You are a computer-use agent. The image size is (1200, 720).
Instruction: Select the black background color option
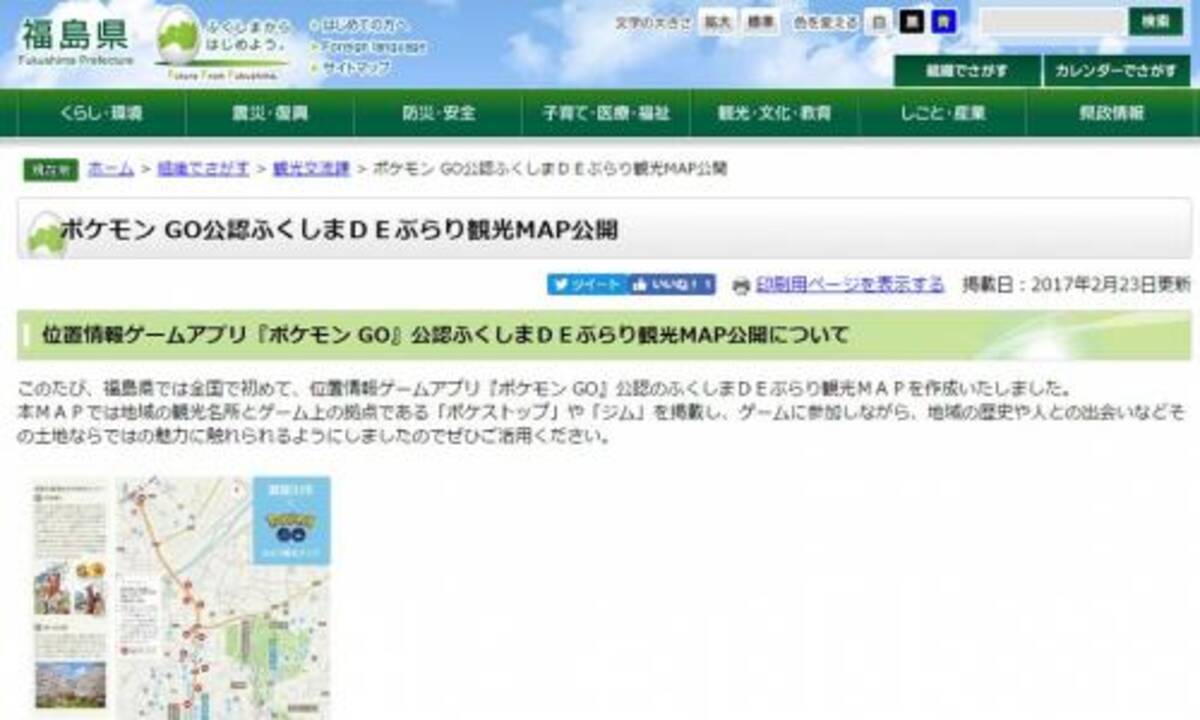coord(913,23)
